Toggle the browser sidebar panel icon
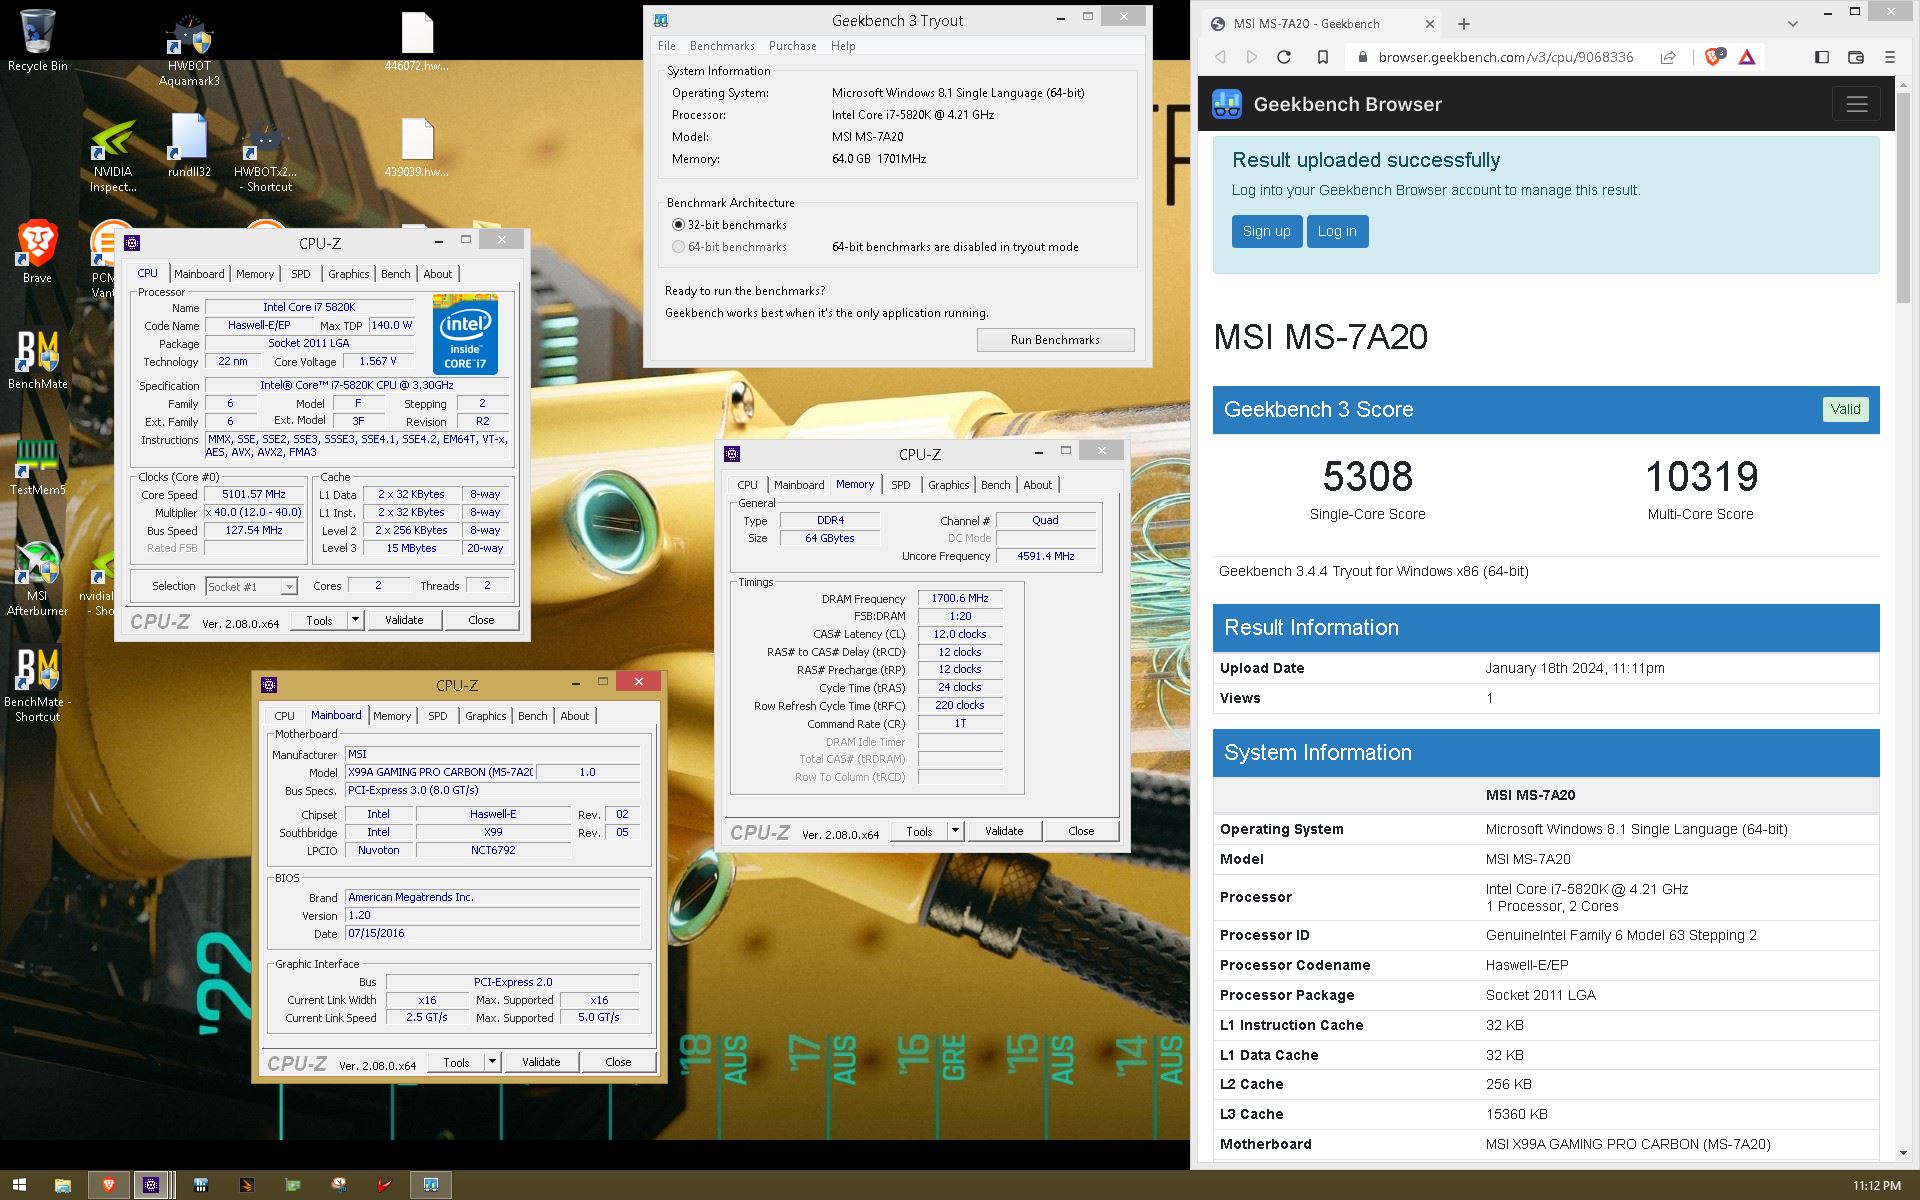Screen dimensions: 1920x1200 (1821, 57)
